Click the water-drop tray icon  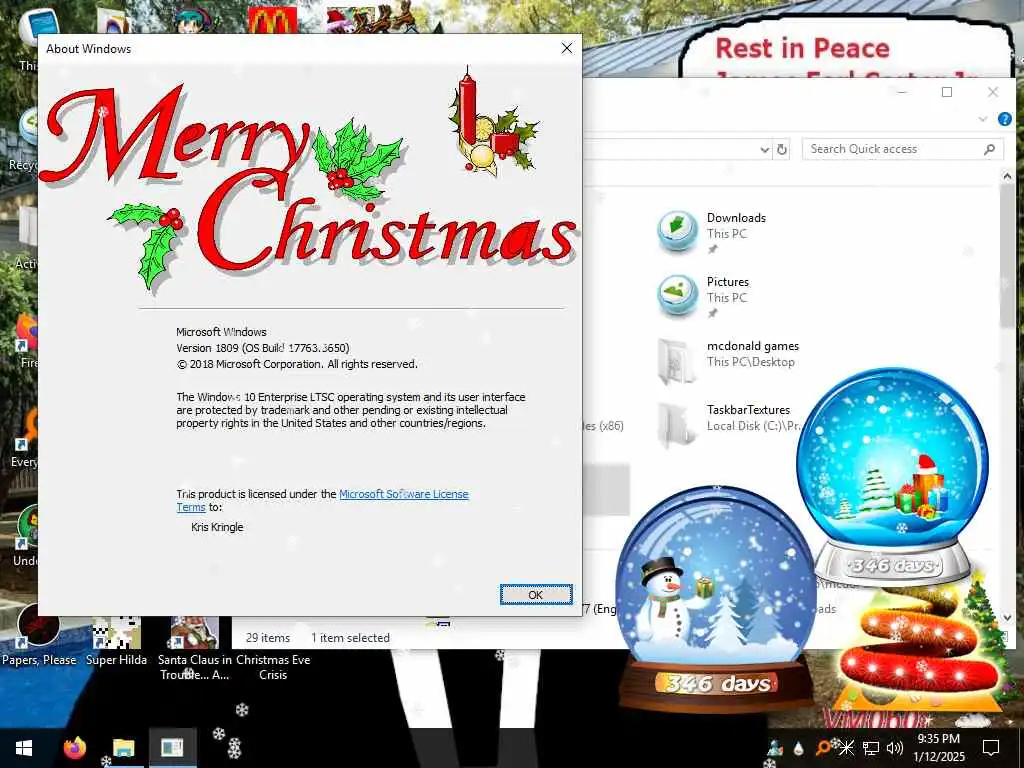pos(798,748)
